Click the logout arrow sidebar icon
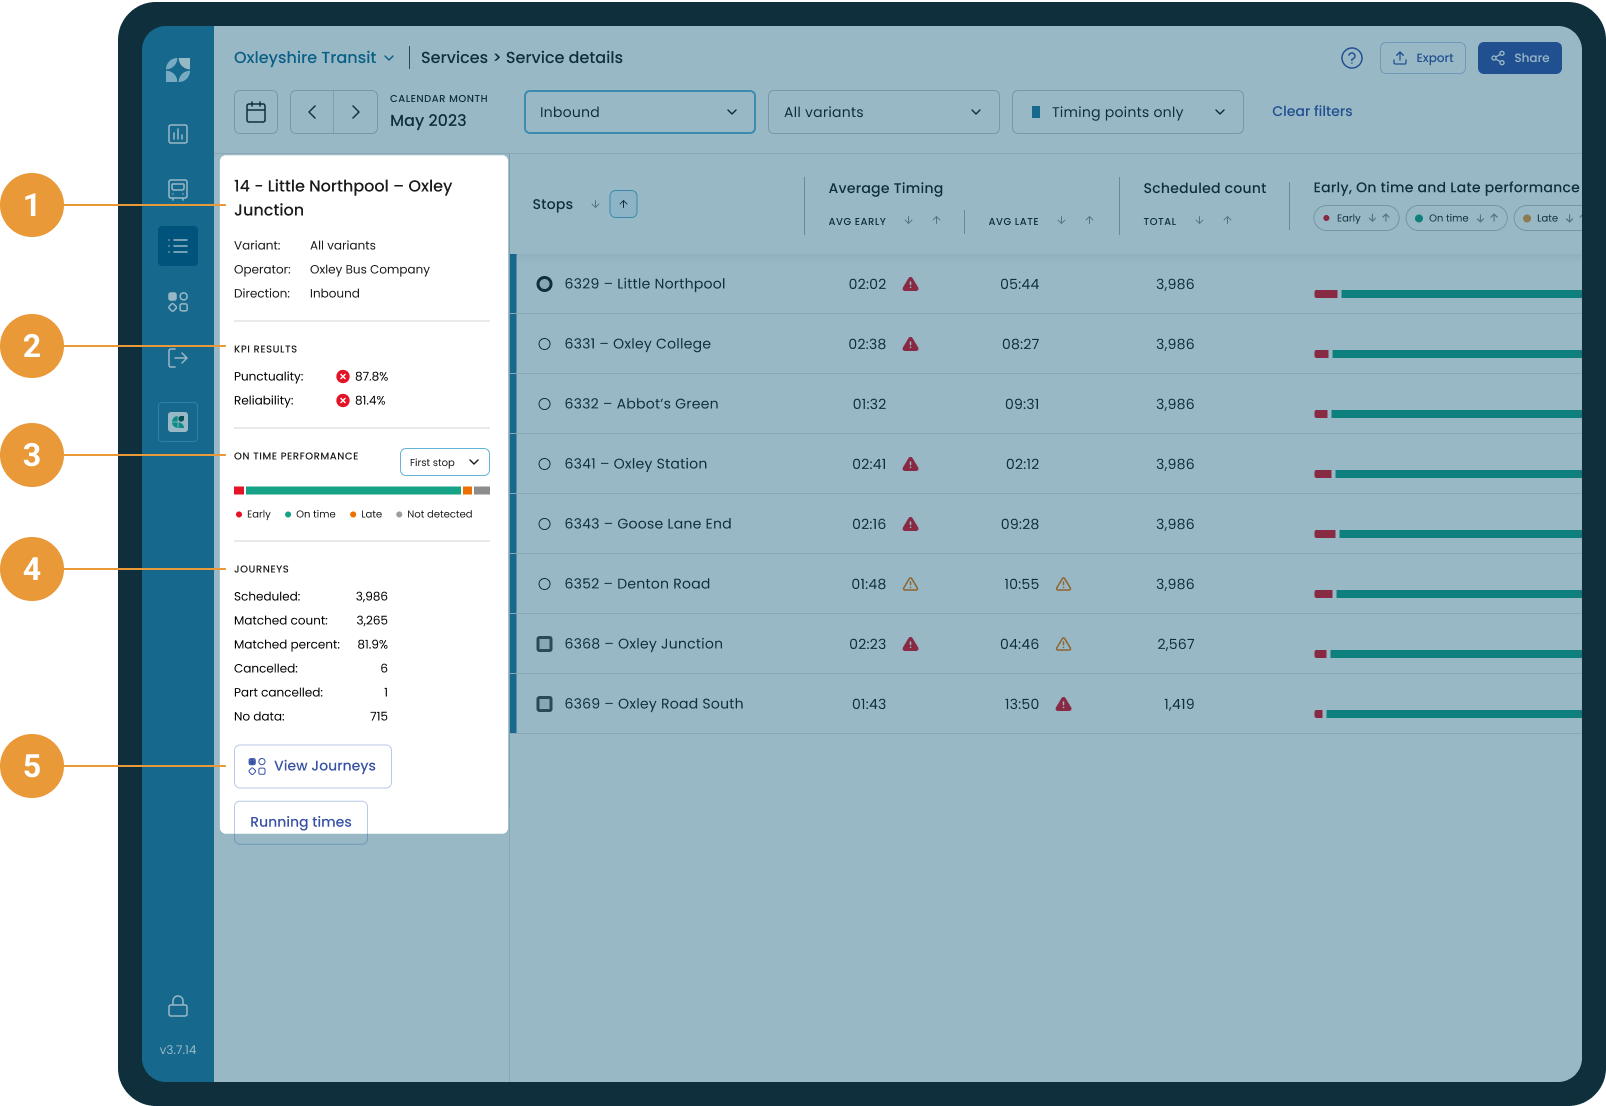Viewport: 1606px width, 1106px height. click(178, 358)
